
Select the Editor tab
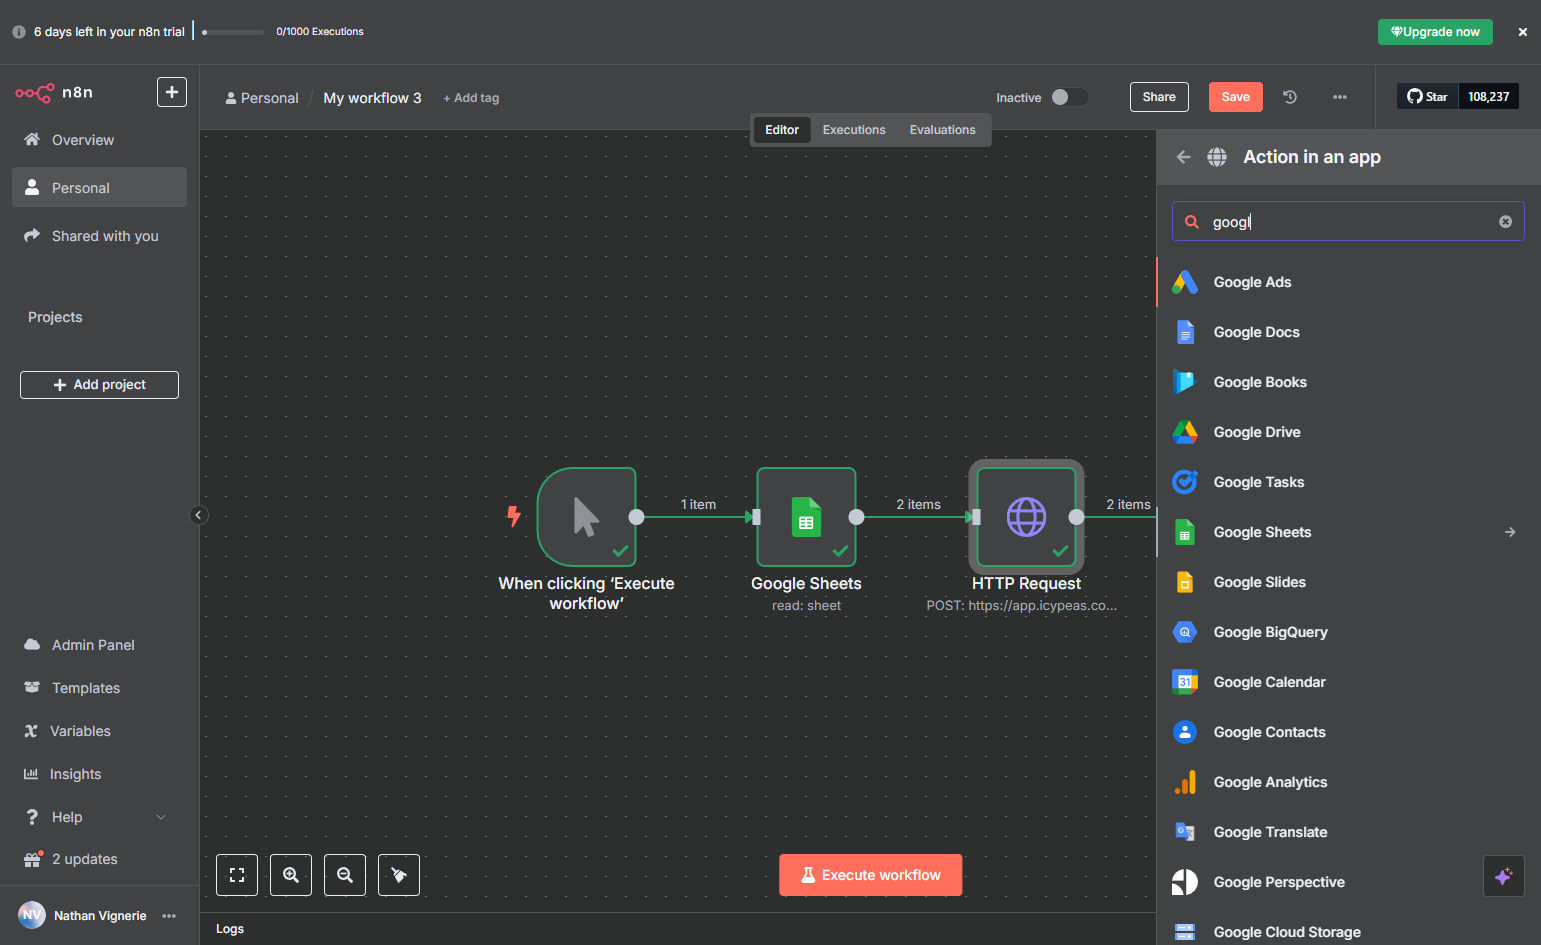[782, 130]
